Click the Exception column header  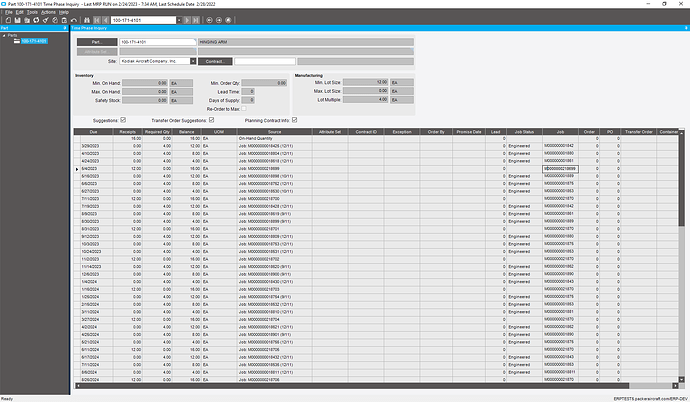point(402,132)
